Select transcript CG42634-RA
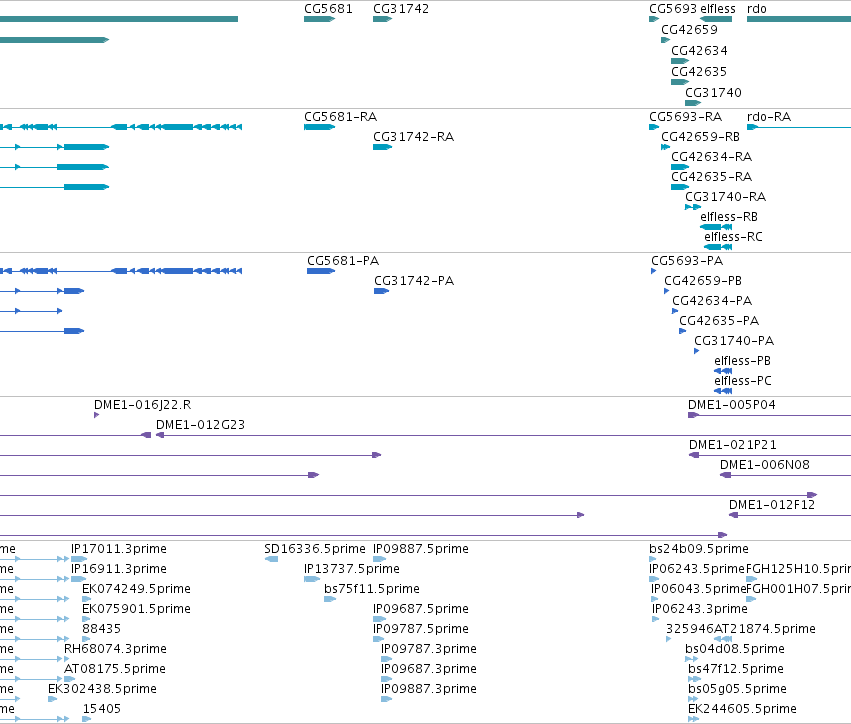851x724 pixels. 712,157
